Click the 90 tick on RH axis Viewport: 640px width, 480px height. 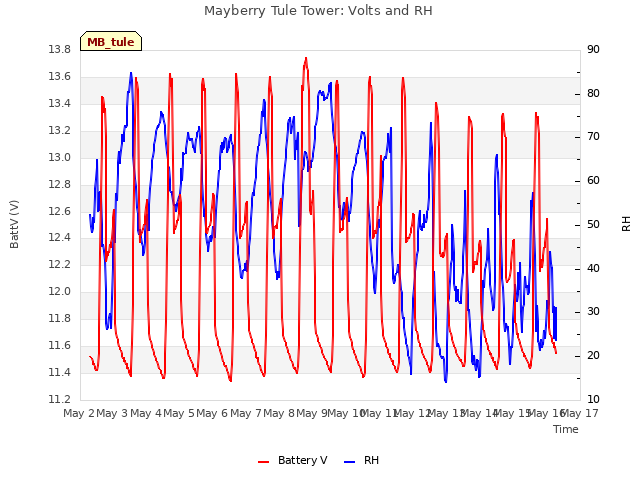coord(593,50)
